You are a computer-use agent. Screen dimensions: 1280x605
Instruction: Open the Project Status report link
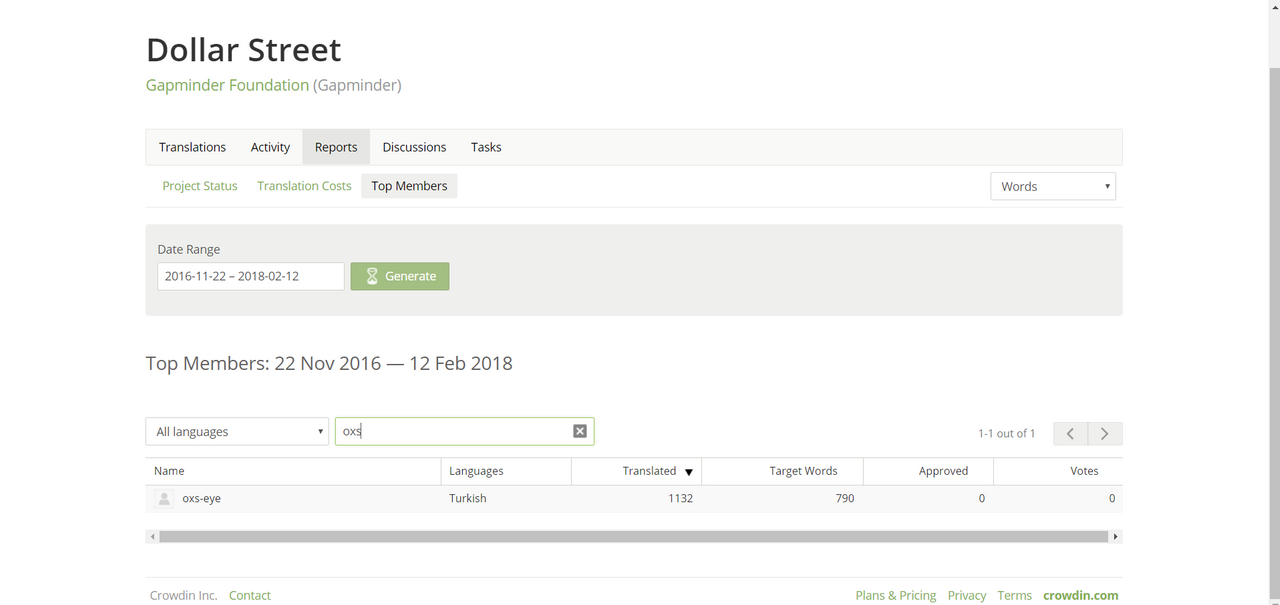(x=200, y=186)
